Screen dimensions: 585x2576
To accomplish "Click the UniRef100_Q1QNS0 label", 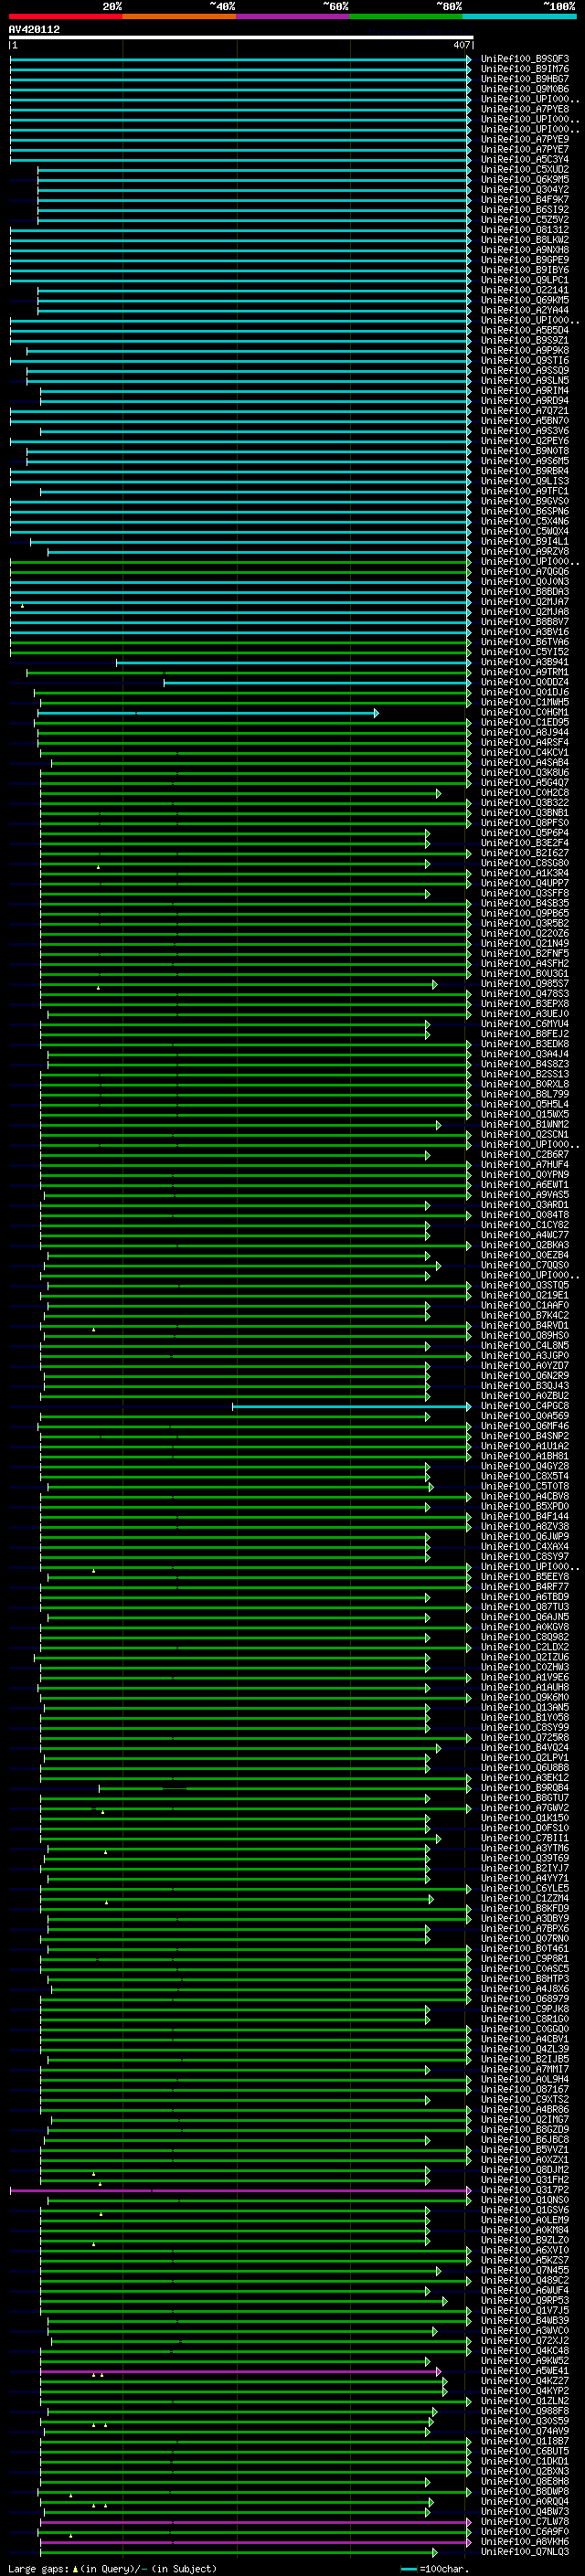I will pos(524,2200).
